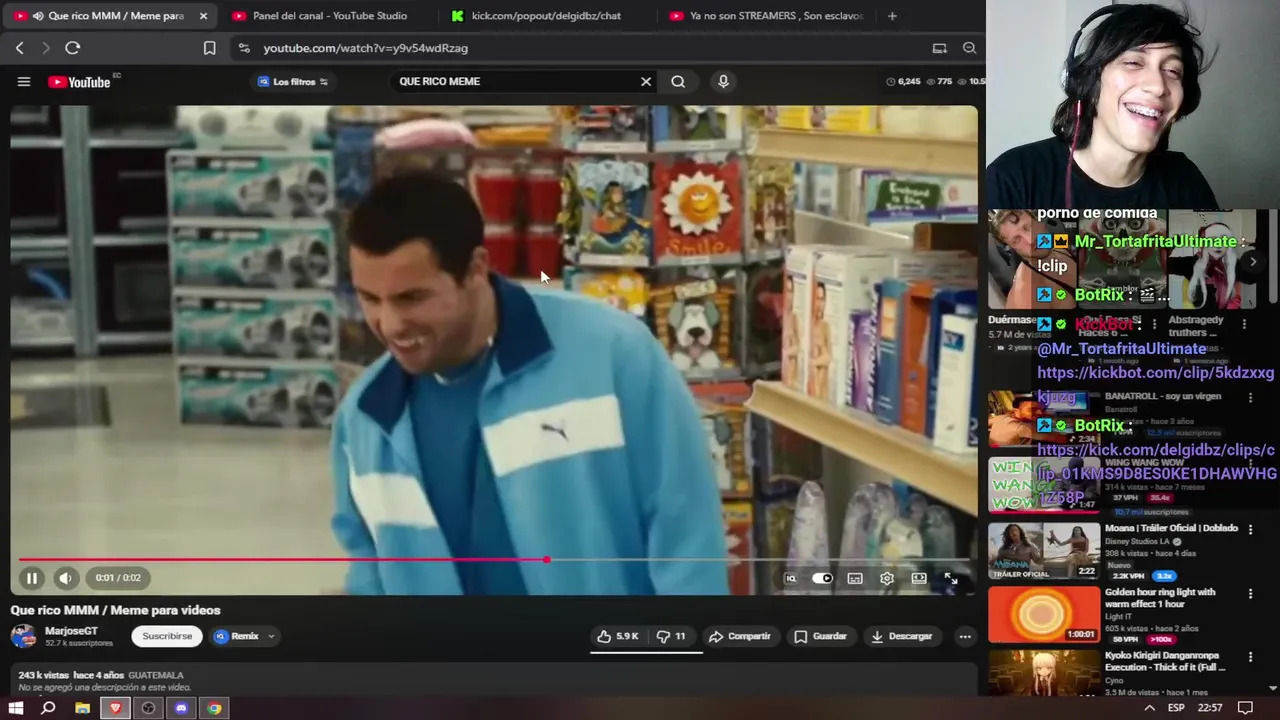Switch to the kick.com popout chat tab
Image resolution: width=1280 pixels, height=720 pixels.
tap(545, 16)
